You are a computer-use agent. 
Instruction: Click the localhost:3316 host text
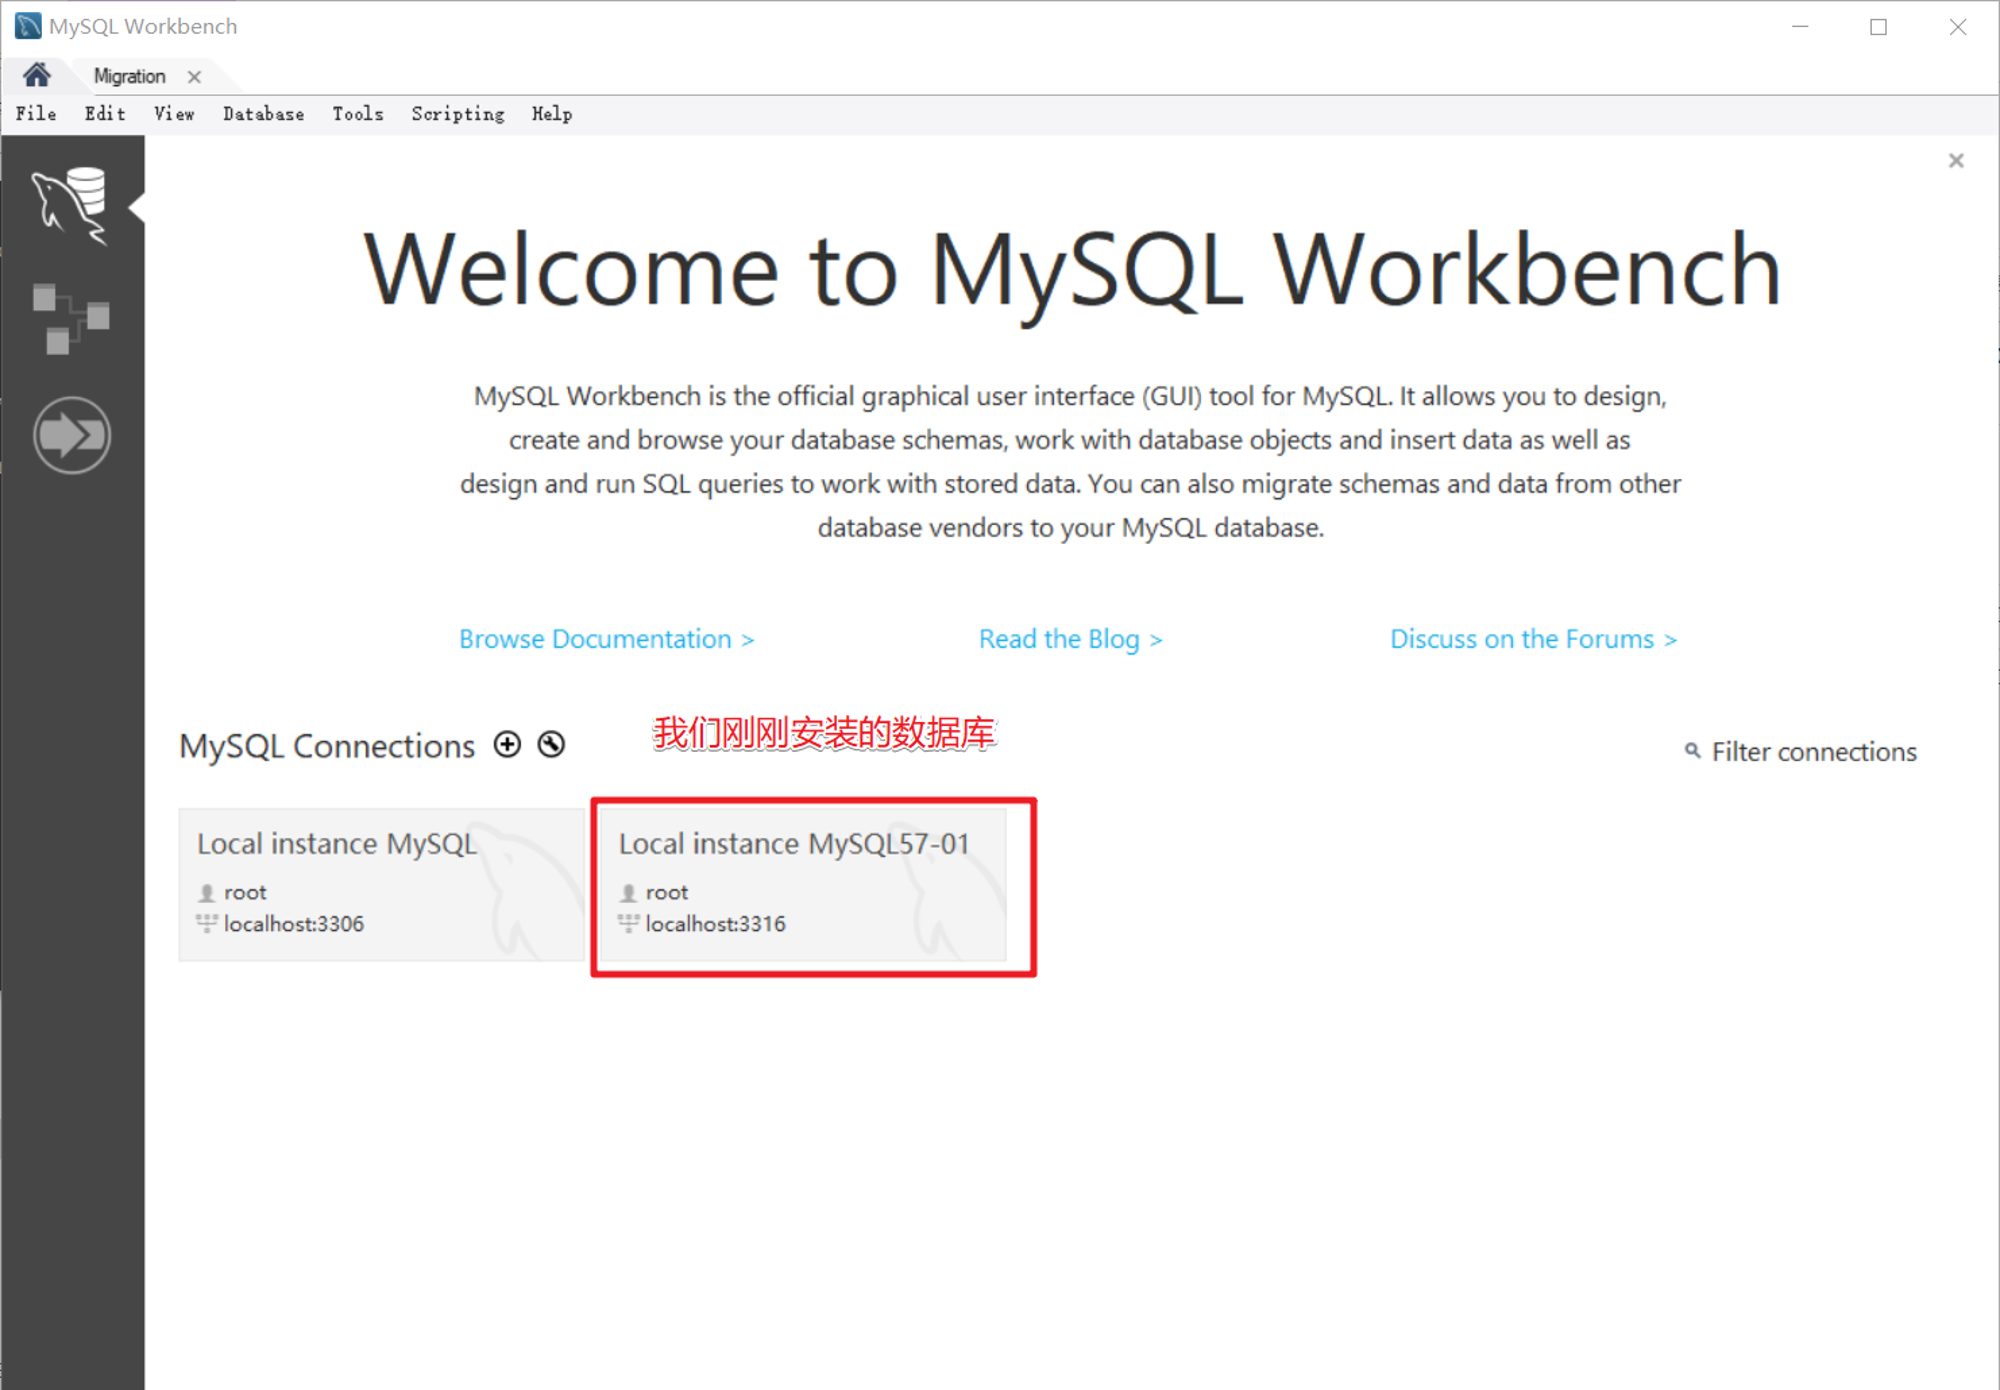pos(716,924)
